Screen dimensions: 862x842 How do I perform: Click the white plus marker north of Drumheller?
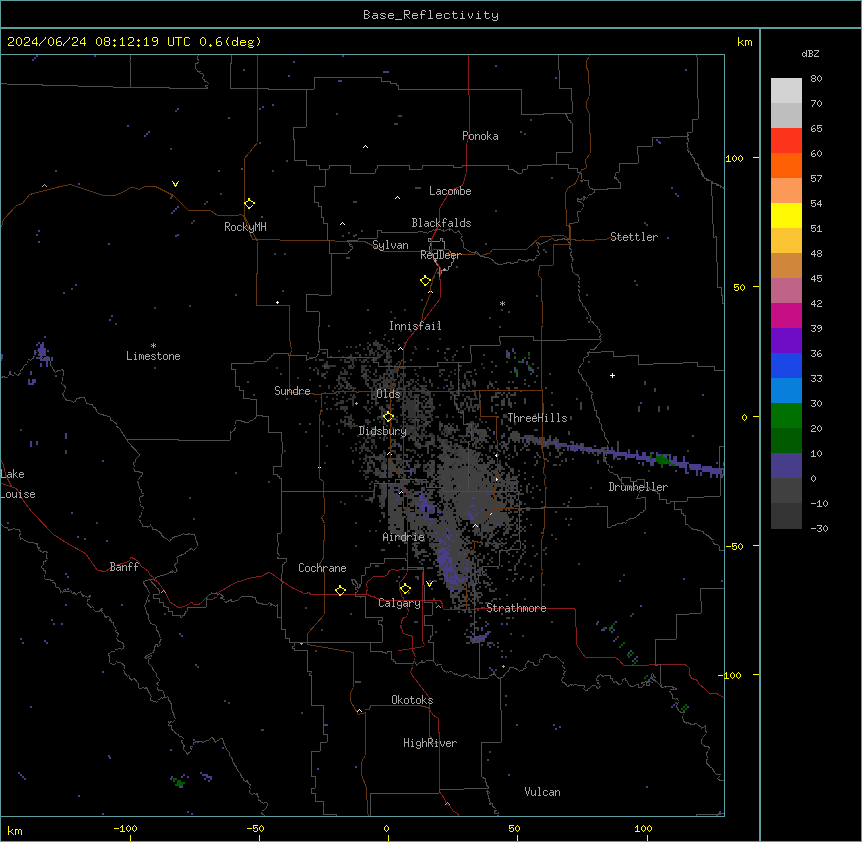pos(612,375)
